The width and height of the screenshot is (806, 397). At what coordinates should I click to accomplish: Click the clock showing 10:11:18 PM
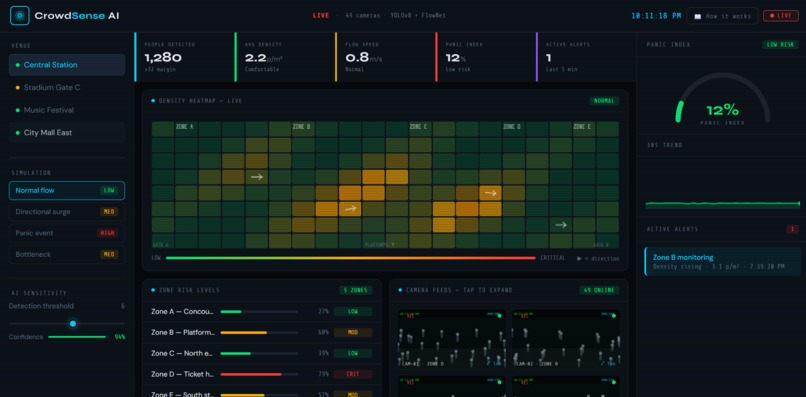click(x=656, y=16)
